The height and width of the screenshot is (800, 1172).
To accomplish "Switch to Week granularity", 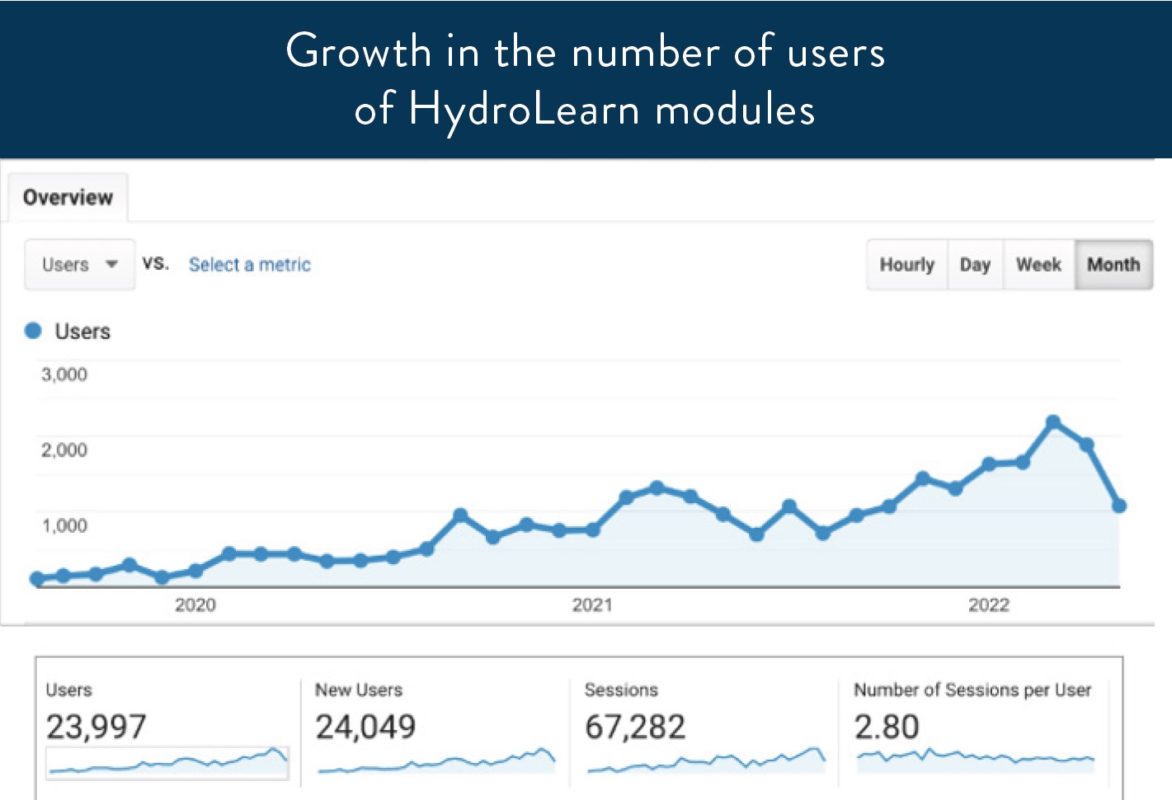I will click(x=1038, y=265).
